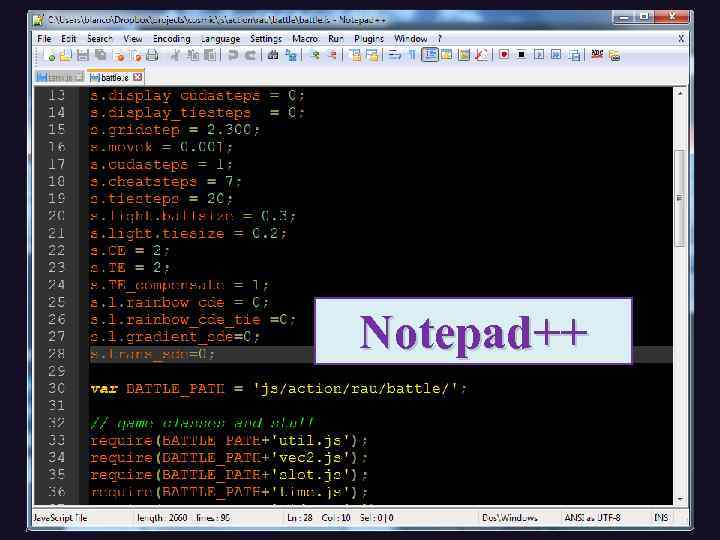Open the ? help menu
720x540 pixels.
click(x=439, y=39)
